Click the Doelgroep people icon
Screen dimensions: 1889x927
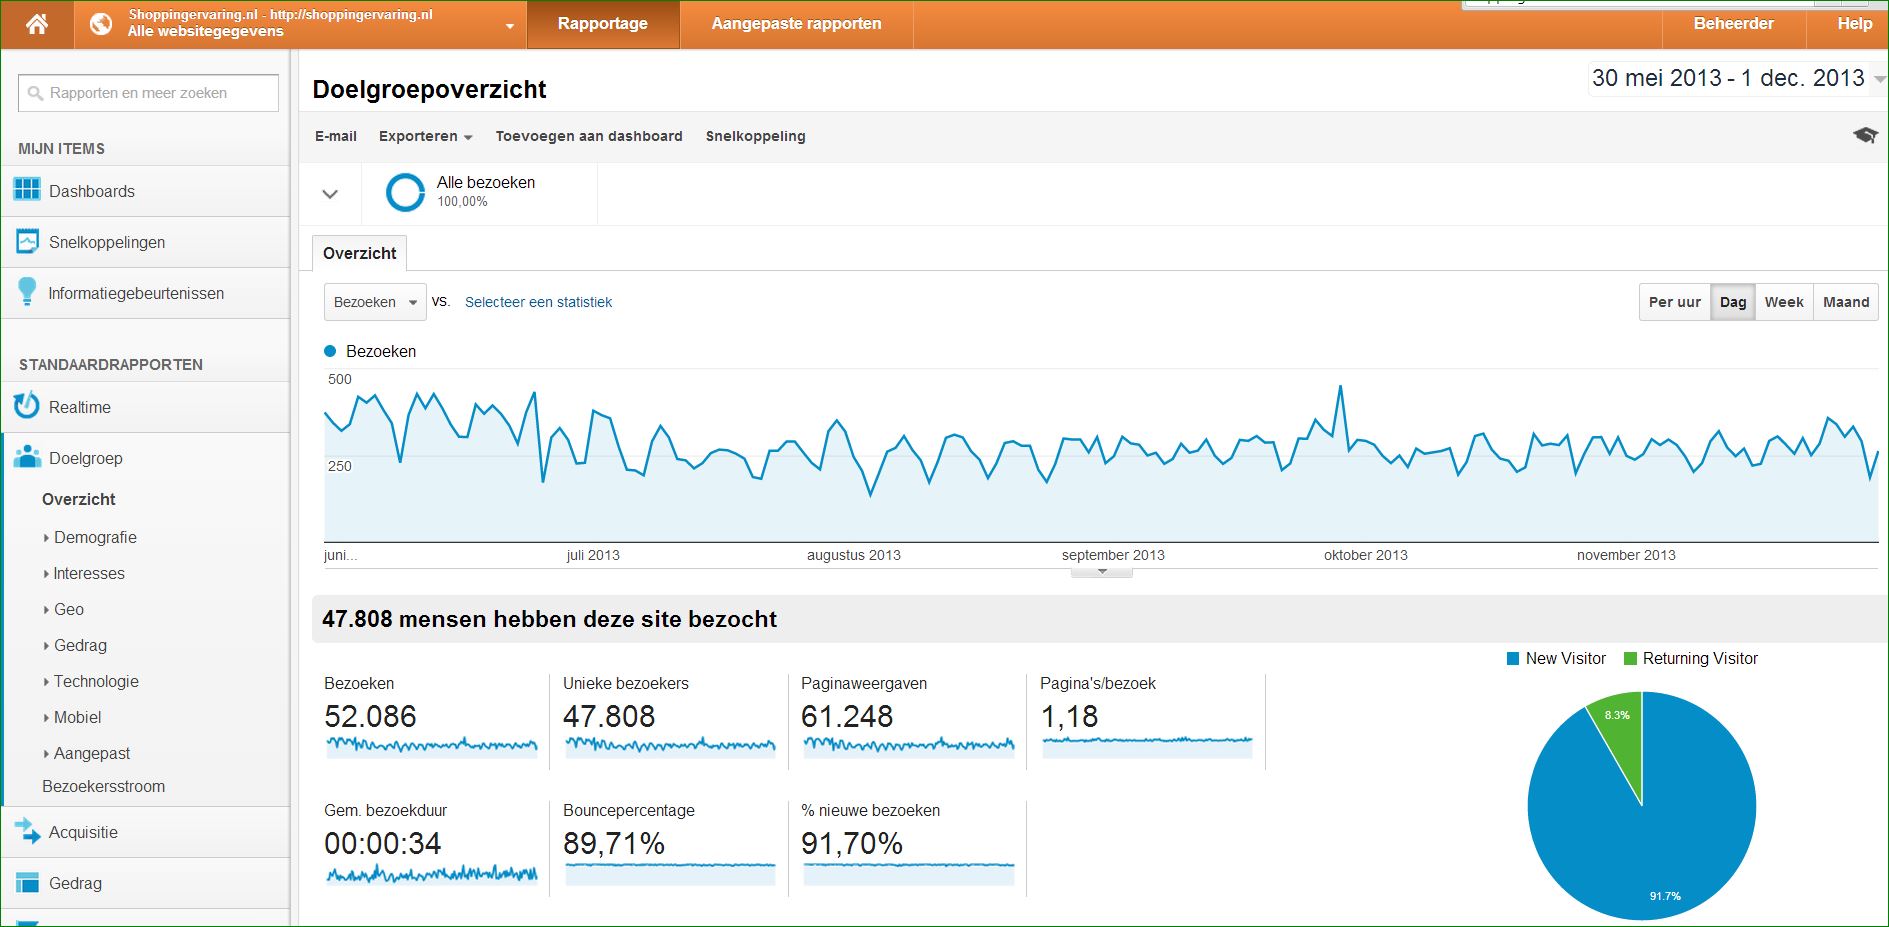pyautogui.click(x=27, y=457)
